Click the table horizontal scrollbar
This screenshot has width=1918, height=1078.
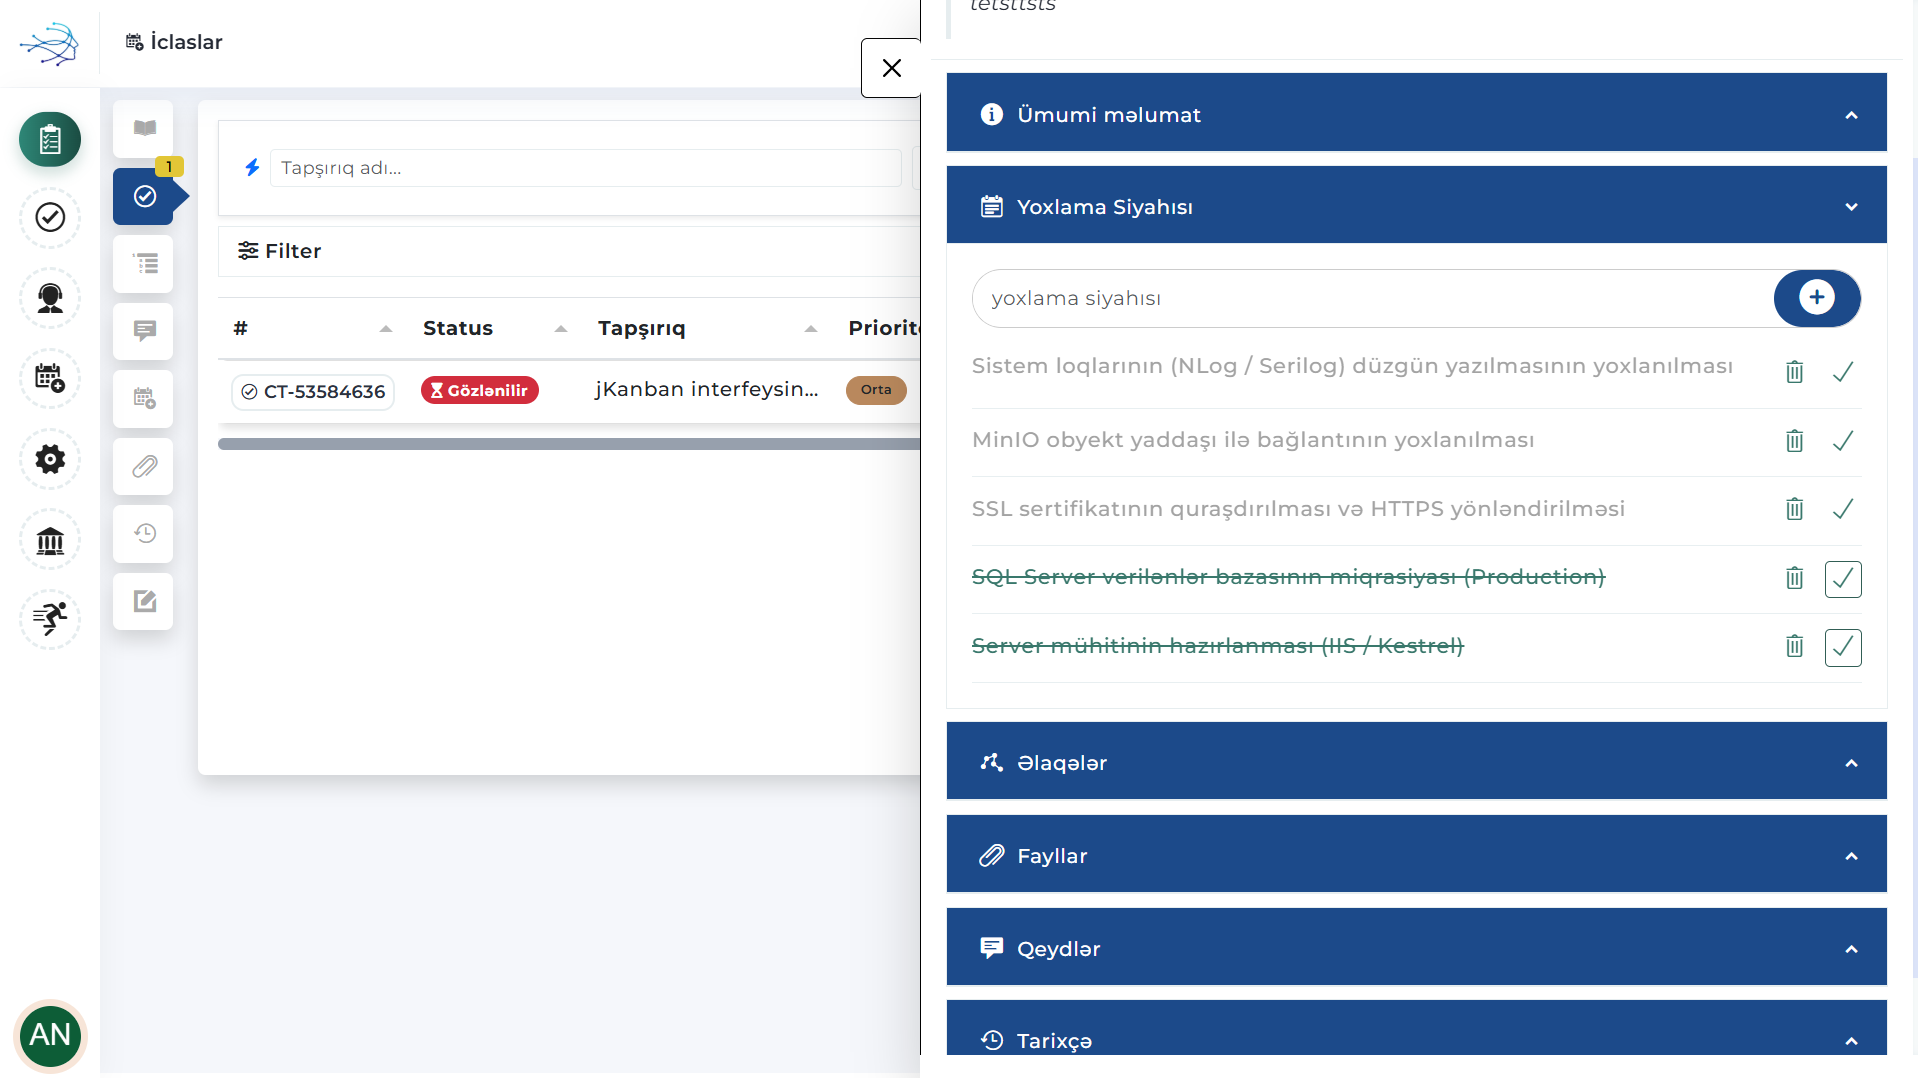pos(569,444)
